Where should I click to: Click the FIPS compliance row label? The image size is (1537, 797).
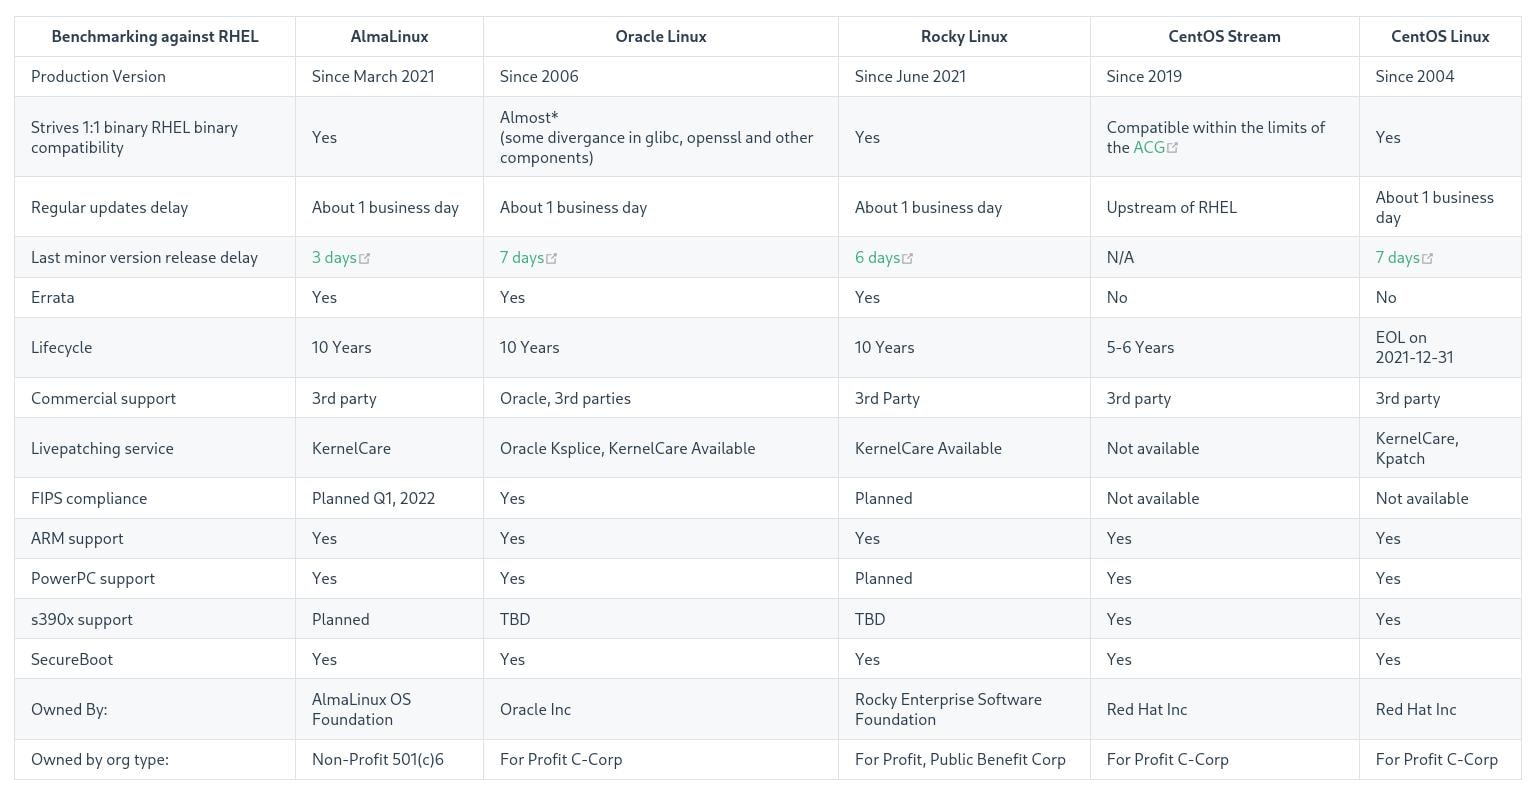click(89, 498)
